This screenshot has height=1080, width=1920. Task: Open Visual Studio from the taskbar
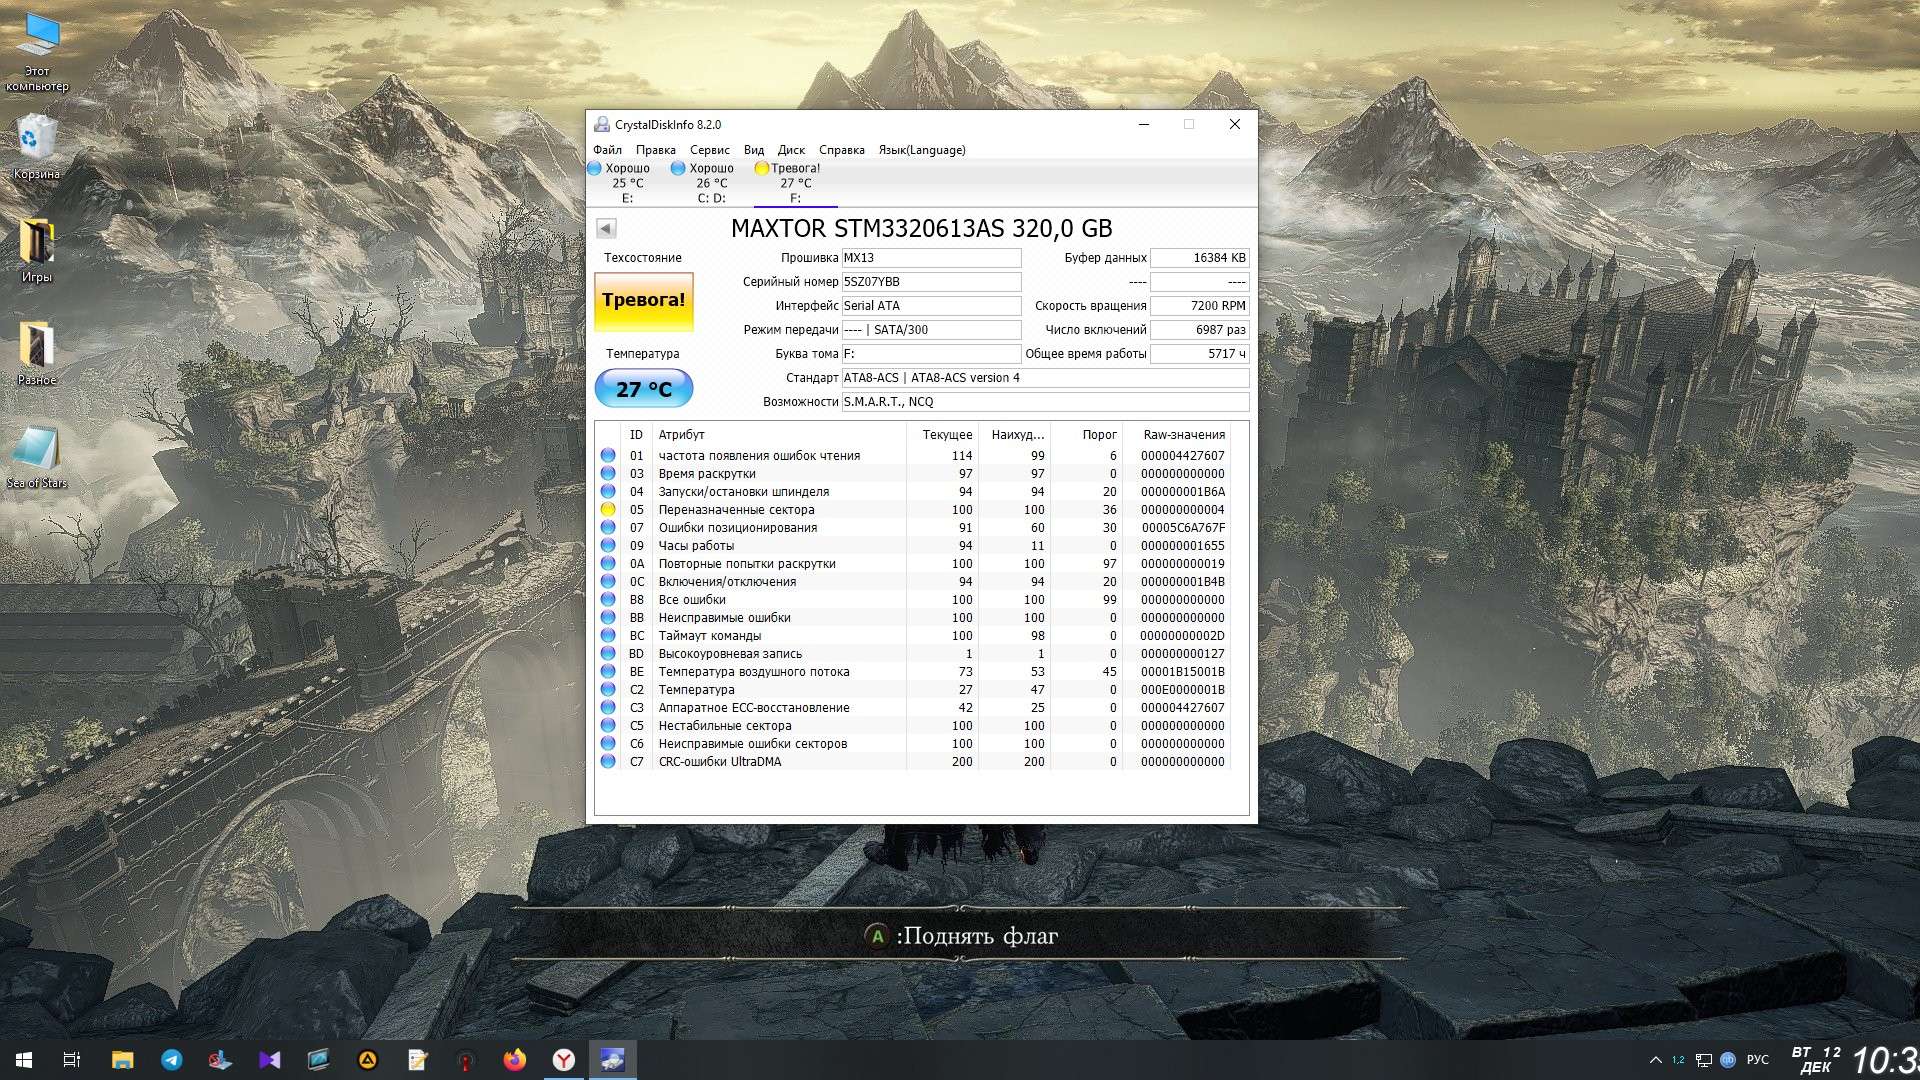(x=270, y=1060)
